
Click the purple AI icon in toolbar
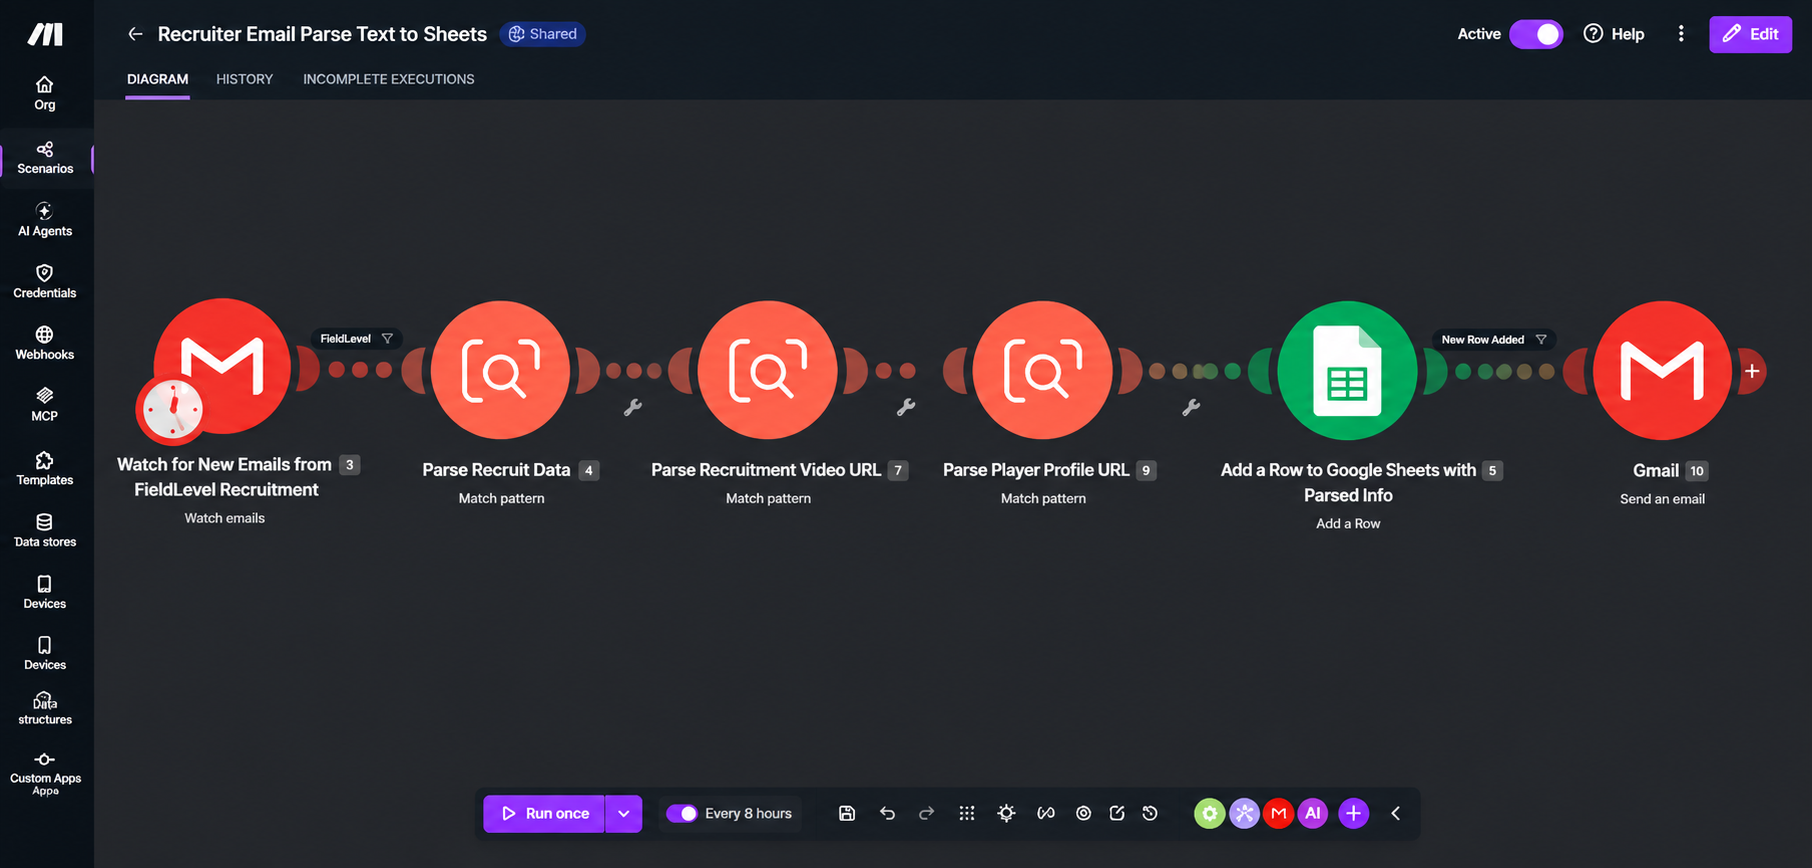[x=1313, y=814]
